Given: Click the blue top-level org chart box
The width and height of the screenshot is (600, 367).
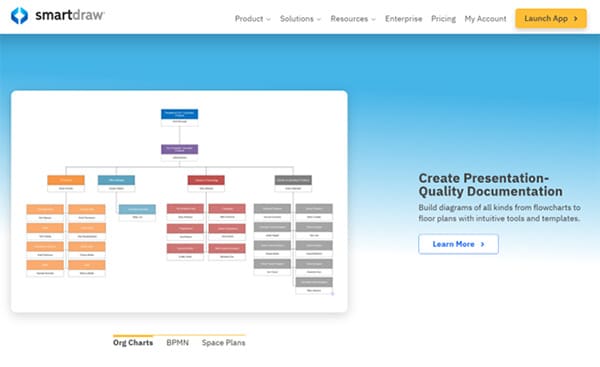Looking at the screenshot, I should click(x=179, y=114).
